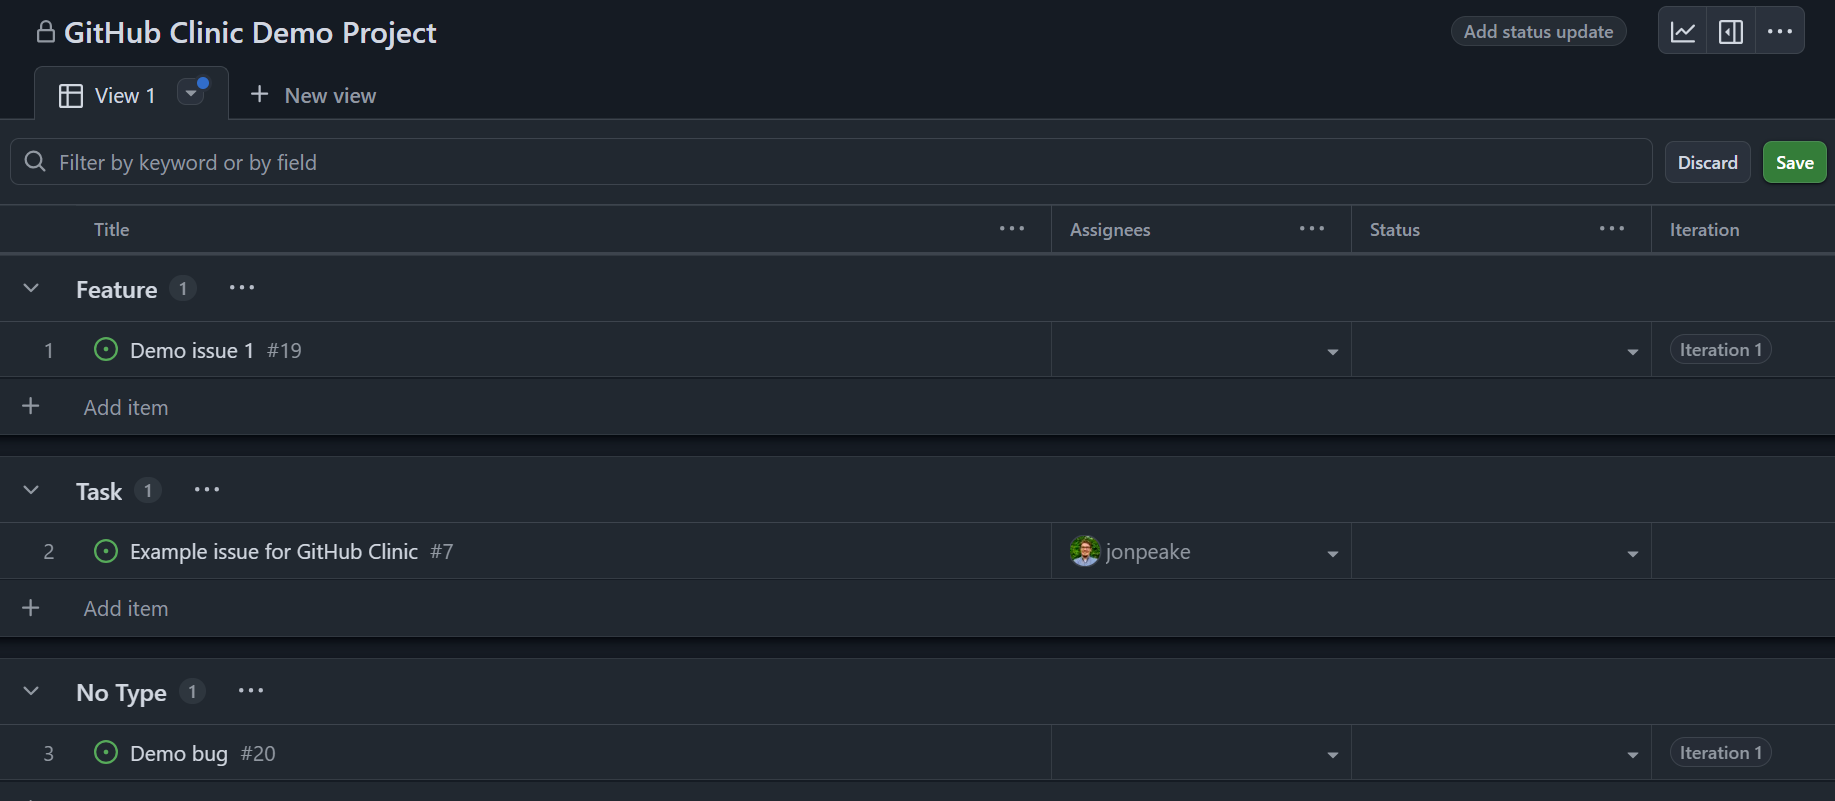Collapse the No Type group

coord(31,691)
